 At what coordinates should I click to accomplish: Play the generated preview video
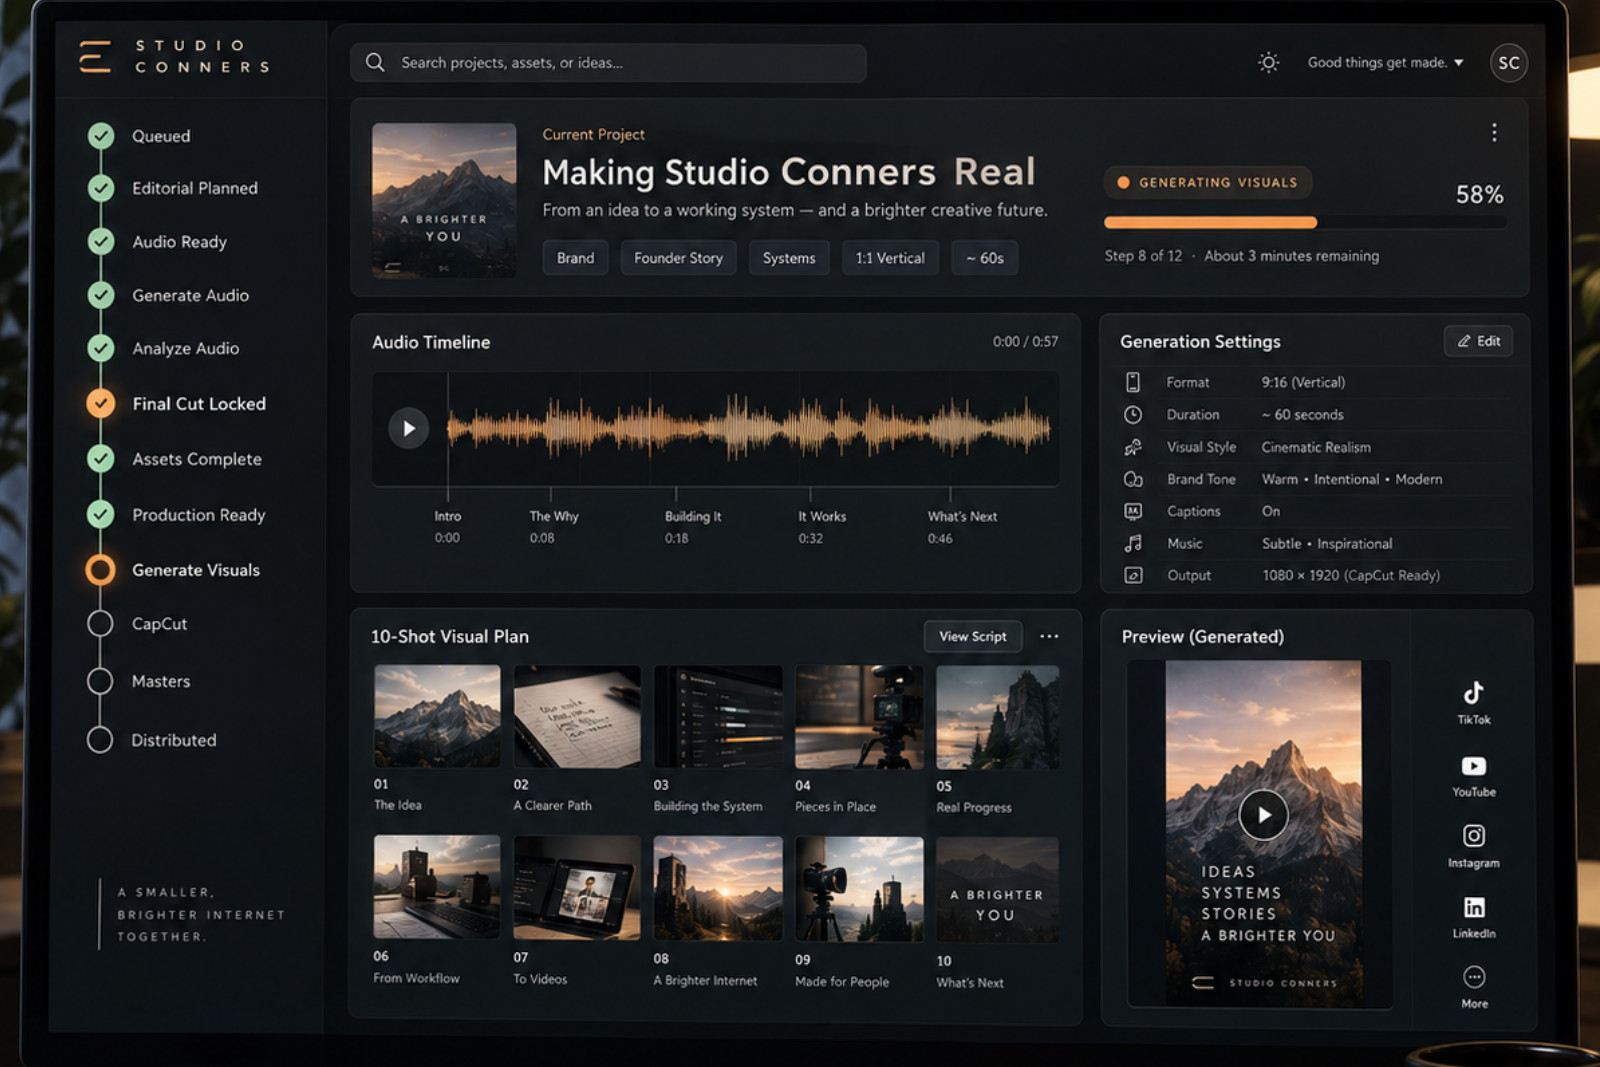click(1263, 814)
